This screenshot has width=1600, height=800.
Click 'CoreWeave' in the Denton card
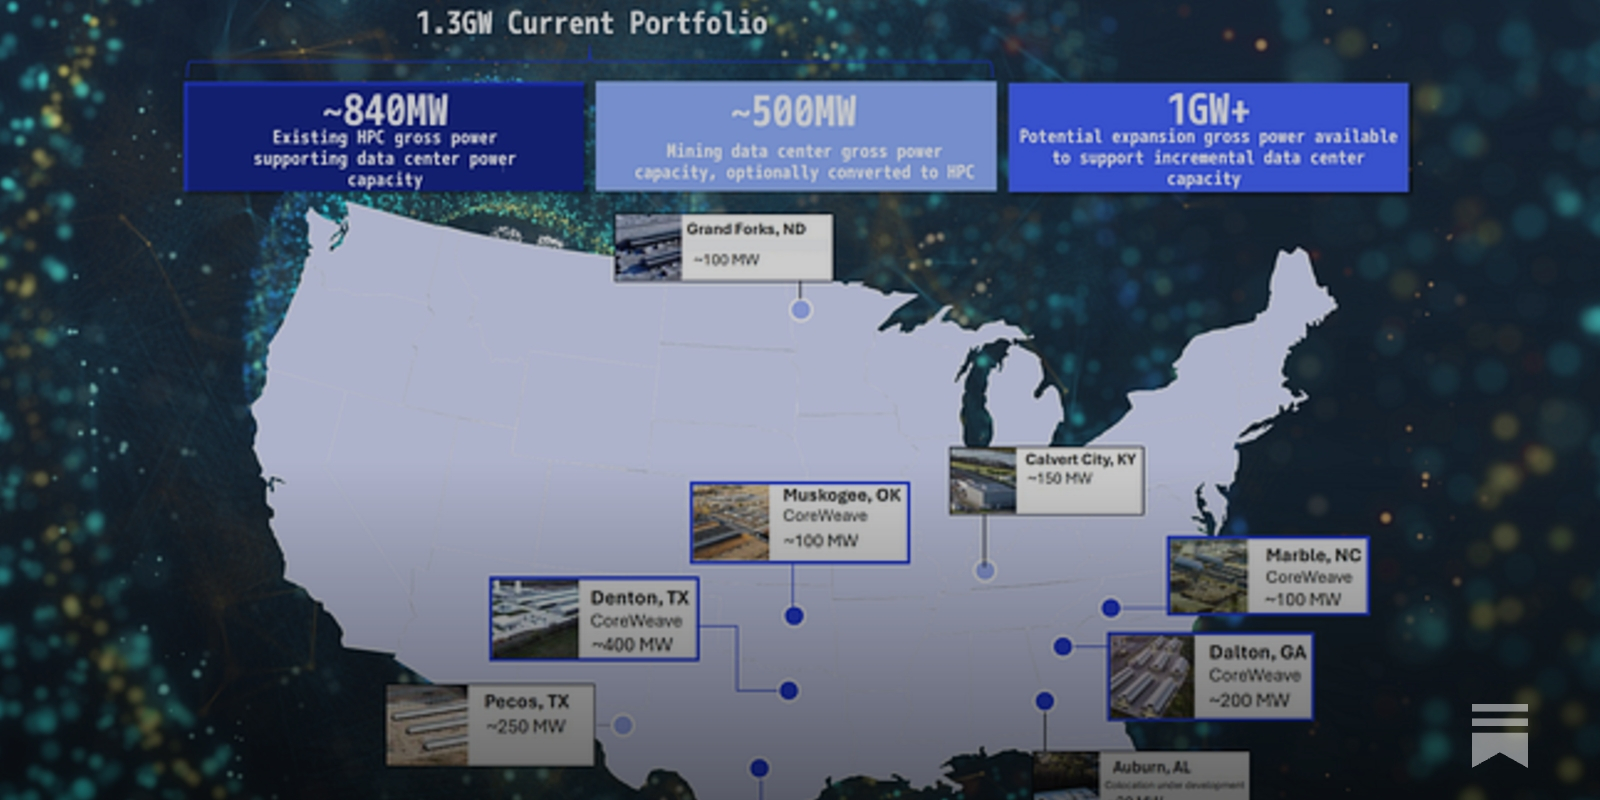coord(636,621)
